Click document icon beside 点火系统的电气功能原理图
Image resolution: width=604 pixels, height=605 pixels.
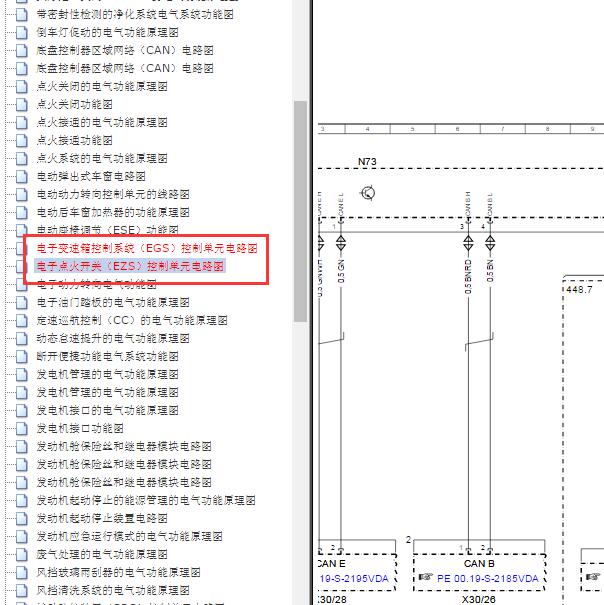[x=22, y=159]
